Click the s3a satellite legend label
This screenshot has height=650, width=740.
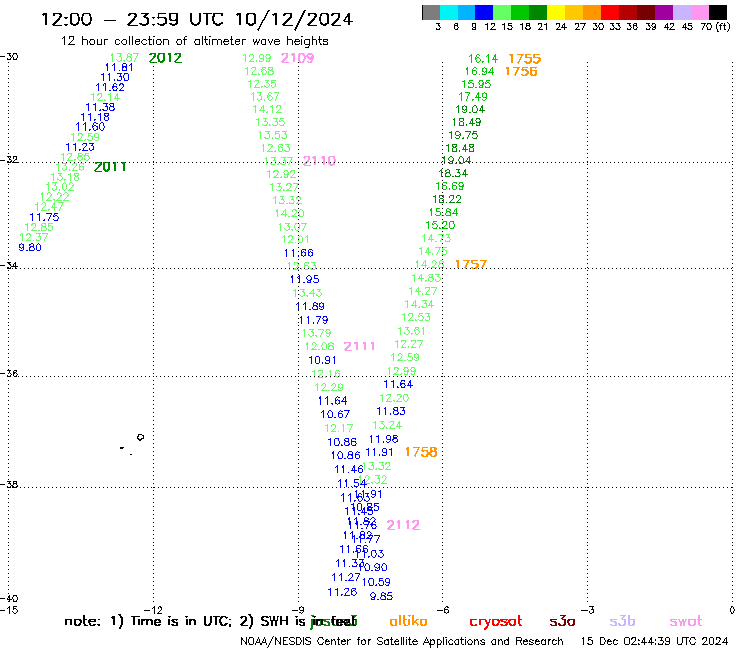pos(562,622)
